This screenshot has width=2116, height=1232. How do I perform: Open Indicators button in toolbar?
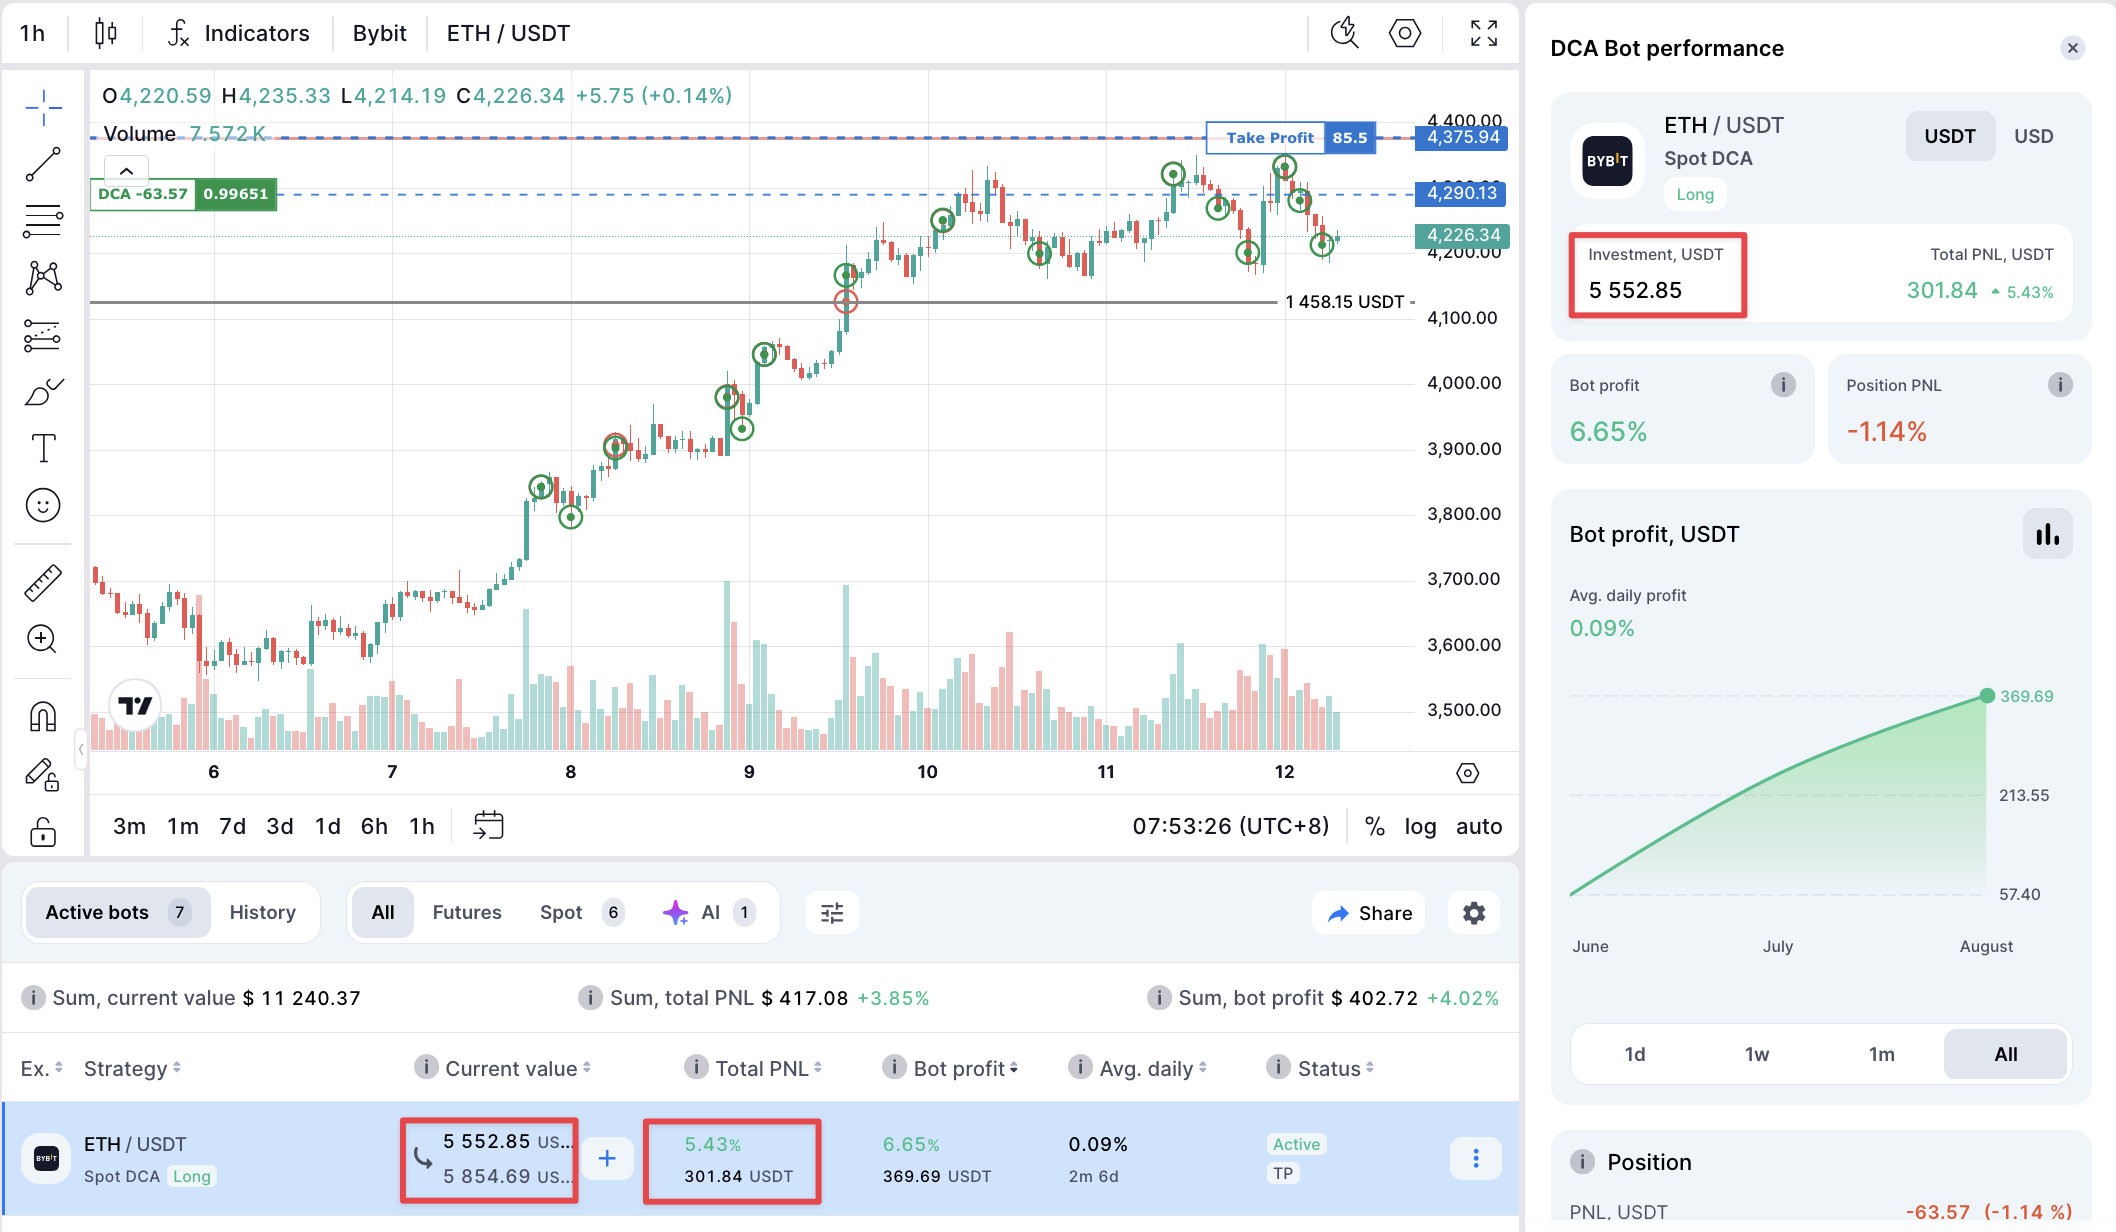(x=239, y=33)
